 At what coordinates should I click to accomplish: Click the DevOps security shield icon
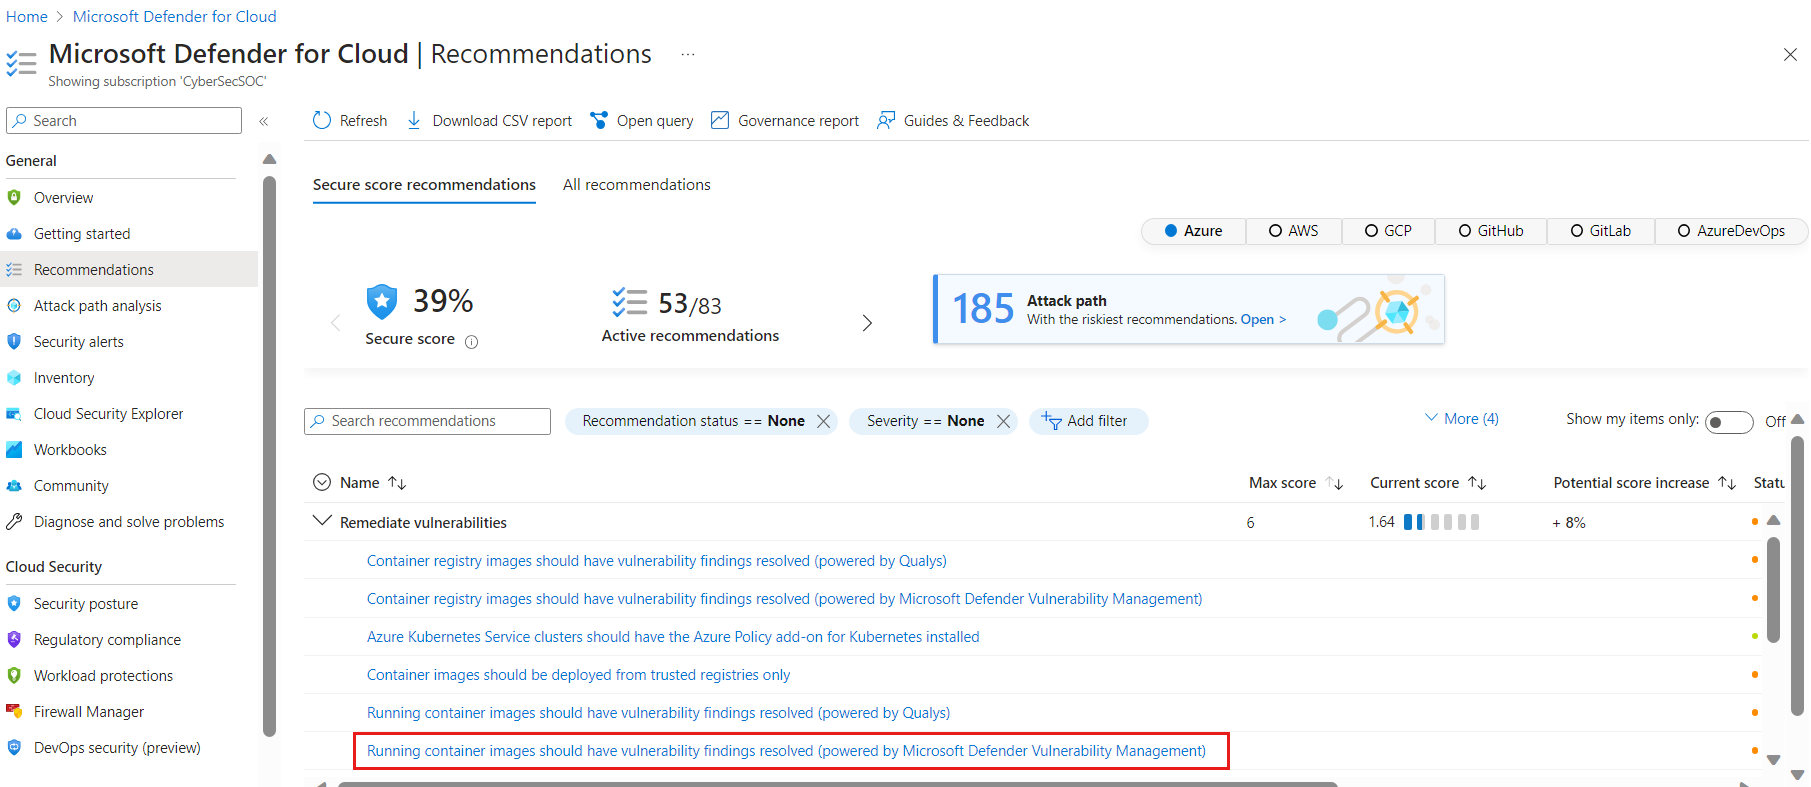click(14, 747)
